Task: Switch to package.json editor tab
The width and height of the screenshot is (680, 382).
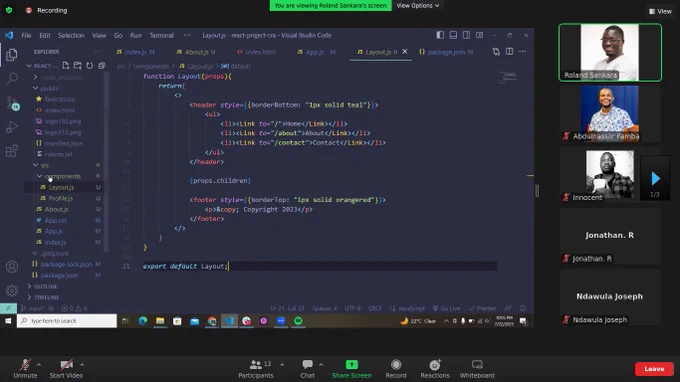Action: (446, 52)
